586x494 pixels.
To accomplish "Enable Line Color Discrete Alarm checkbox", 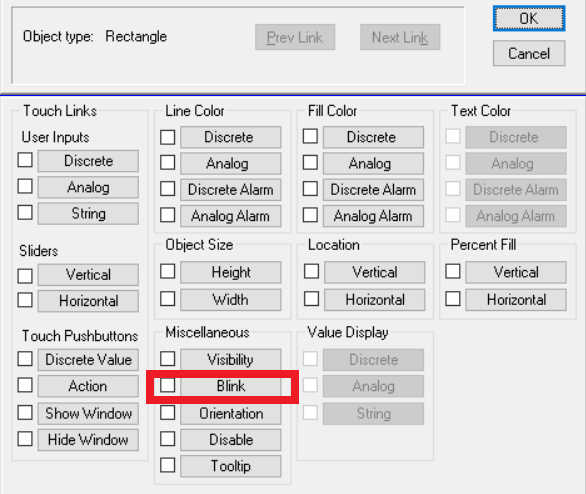I will pos(167,189).
